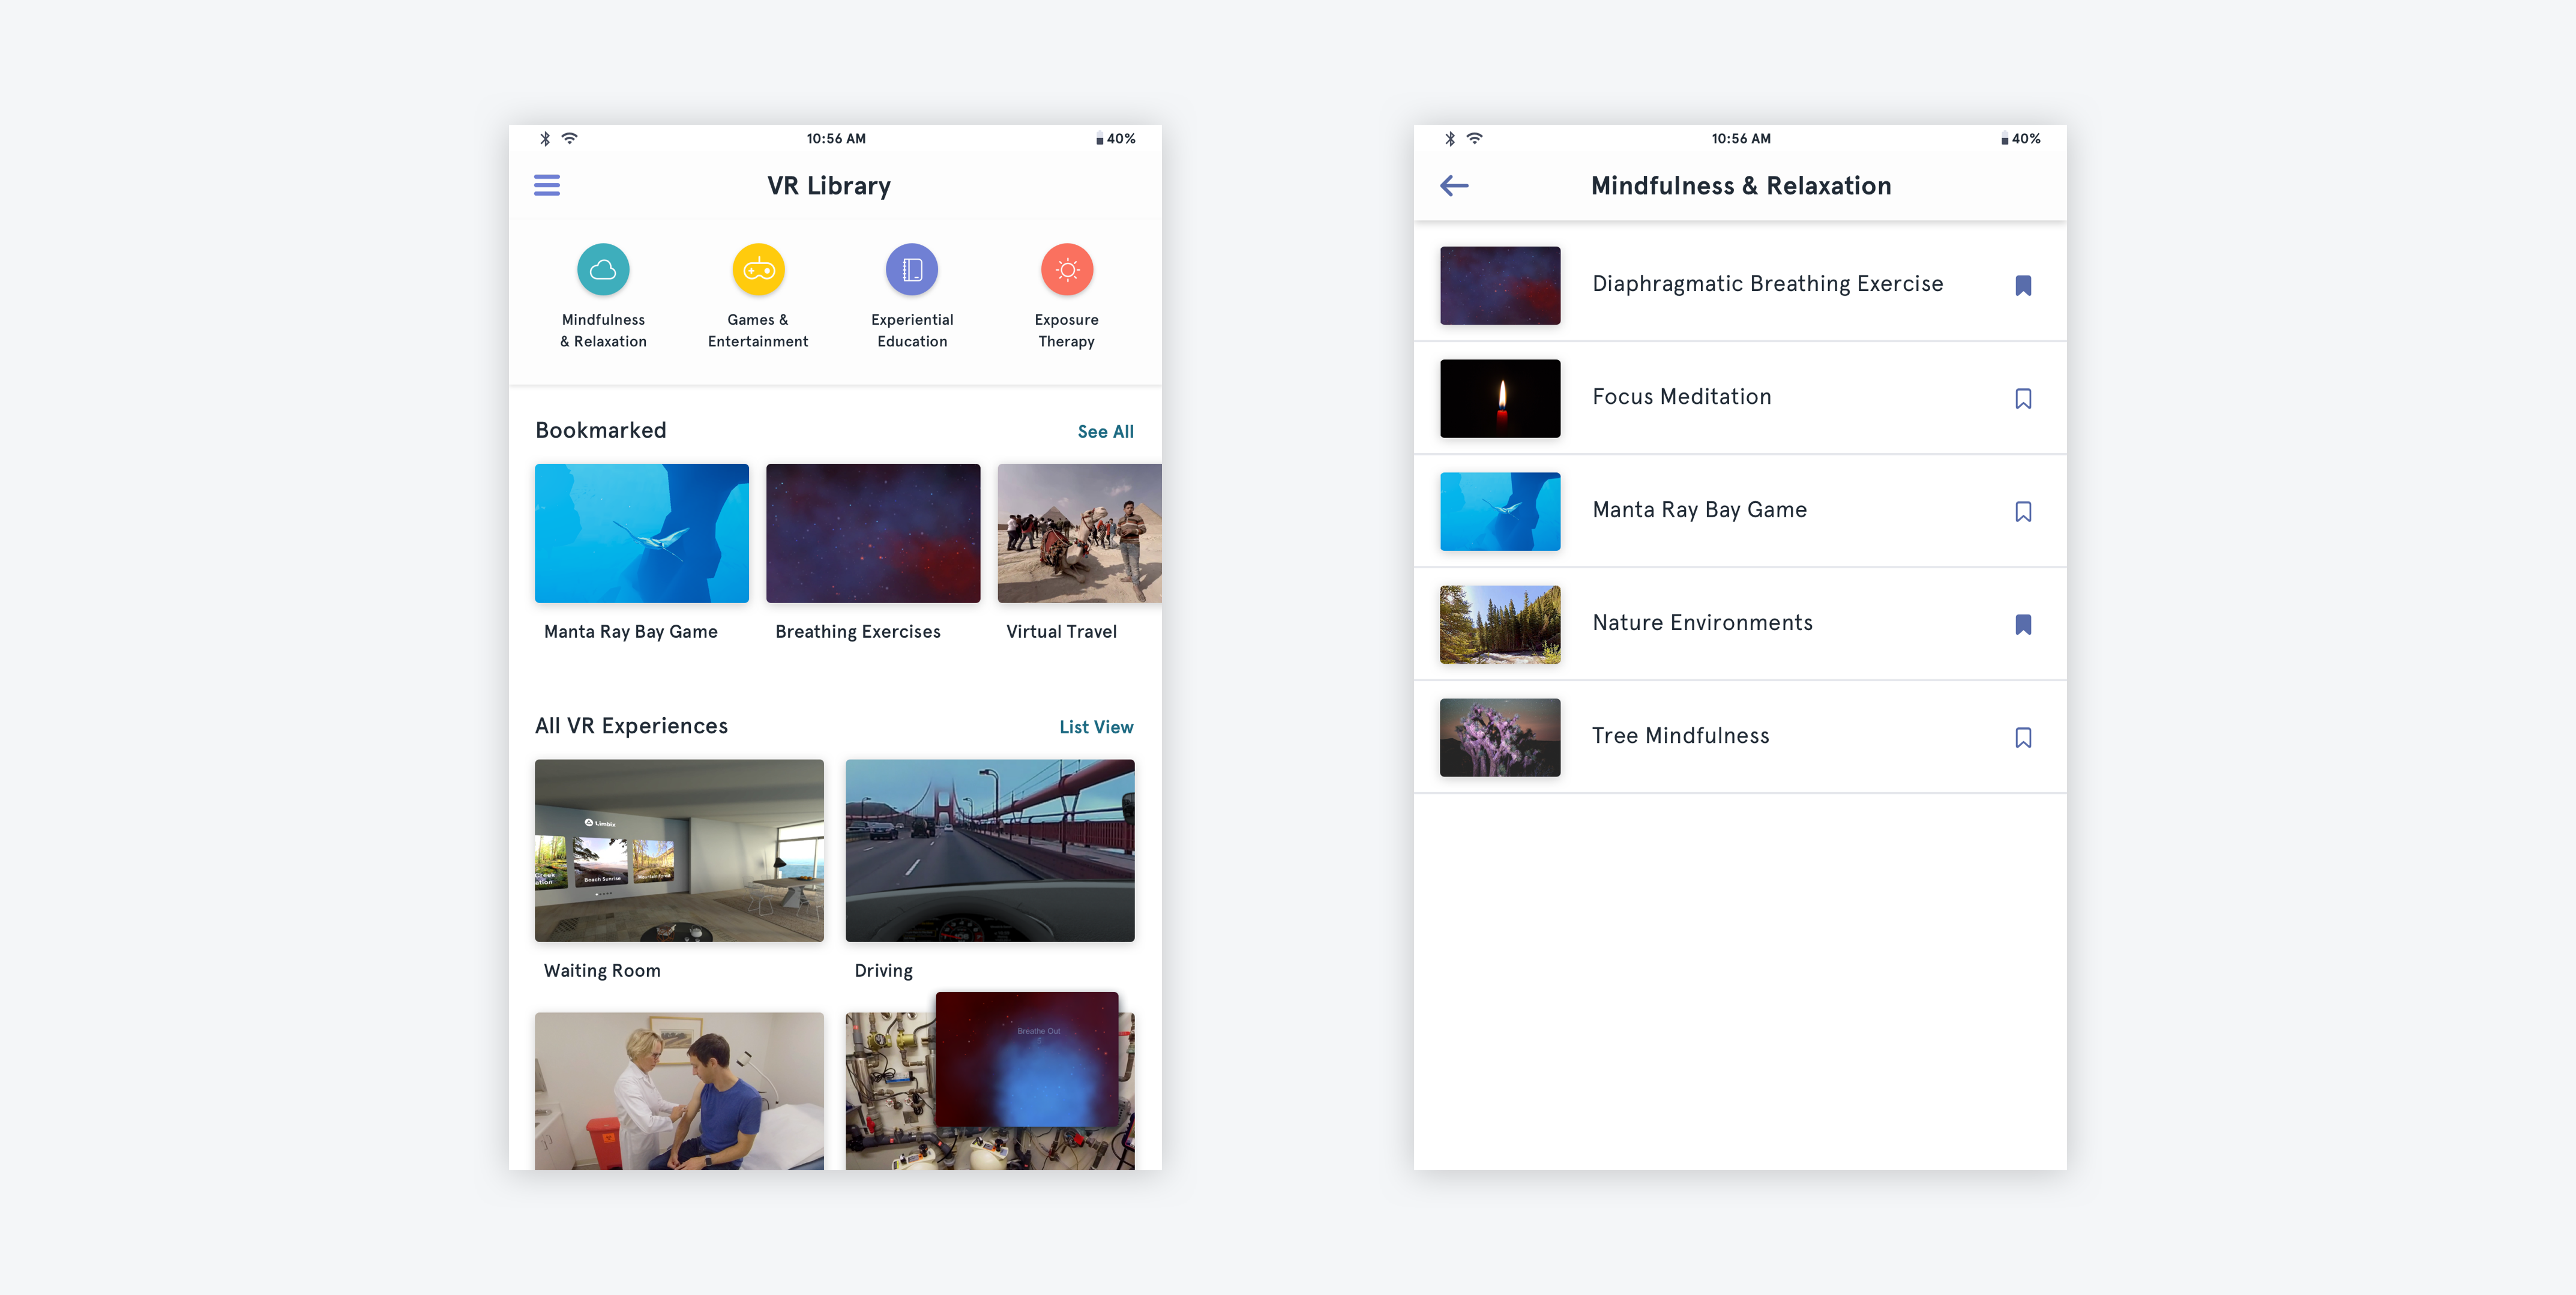Expand See All bookmarked items
Image resolution: width=2576 pixels, height=1295 pixels.
click(1105, 431)
